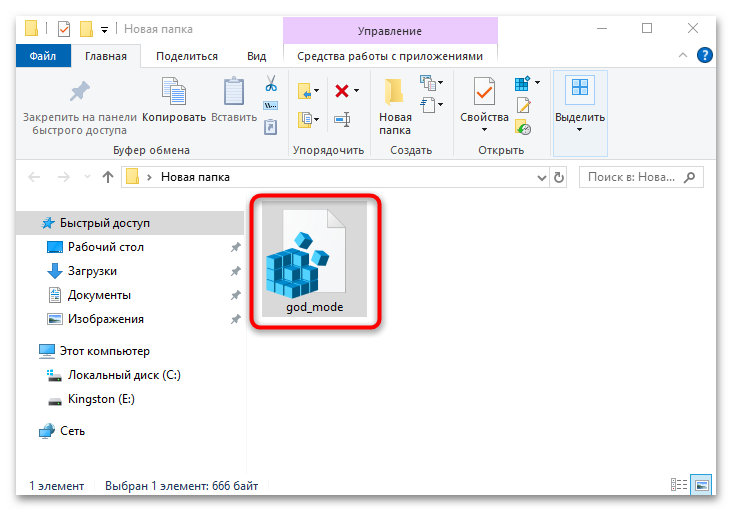Open the easy access dropdown arrow

(440, 105)
